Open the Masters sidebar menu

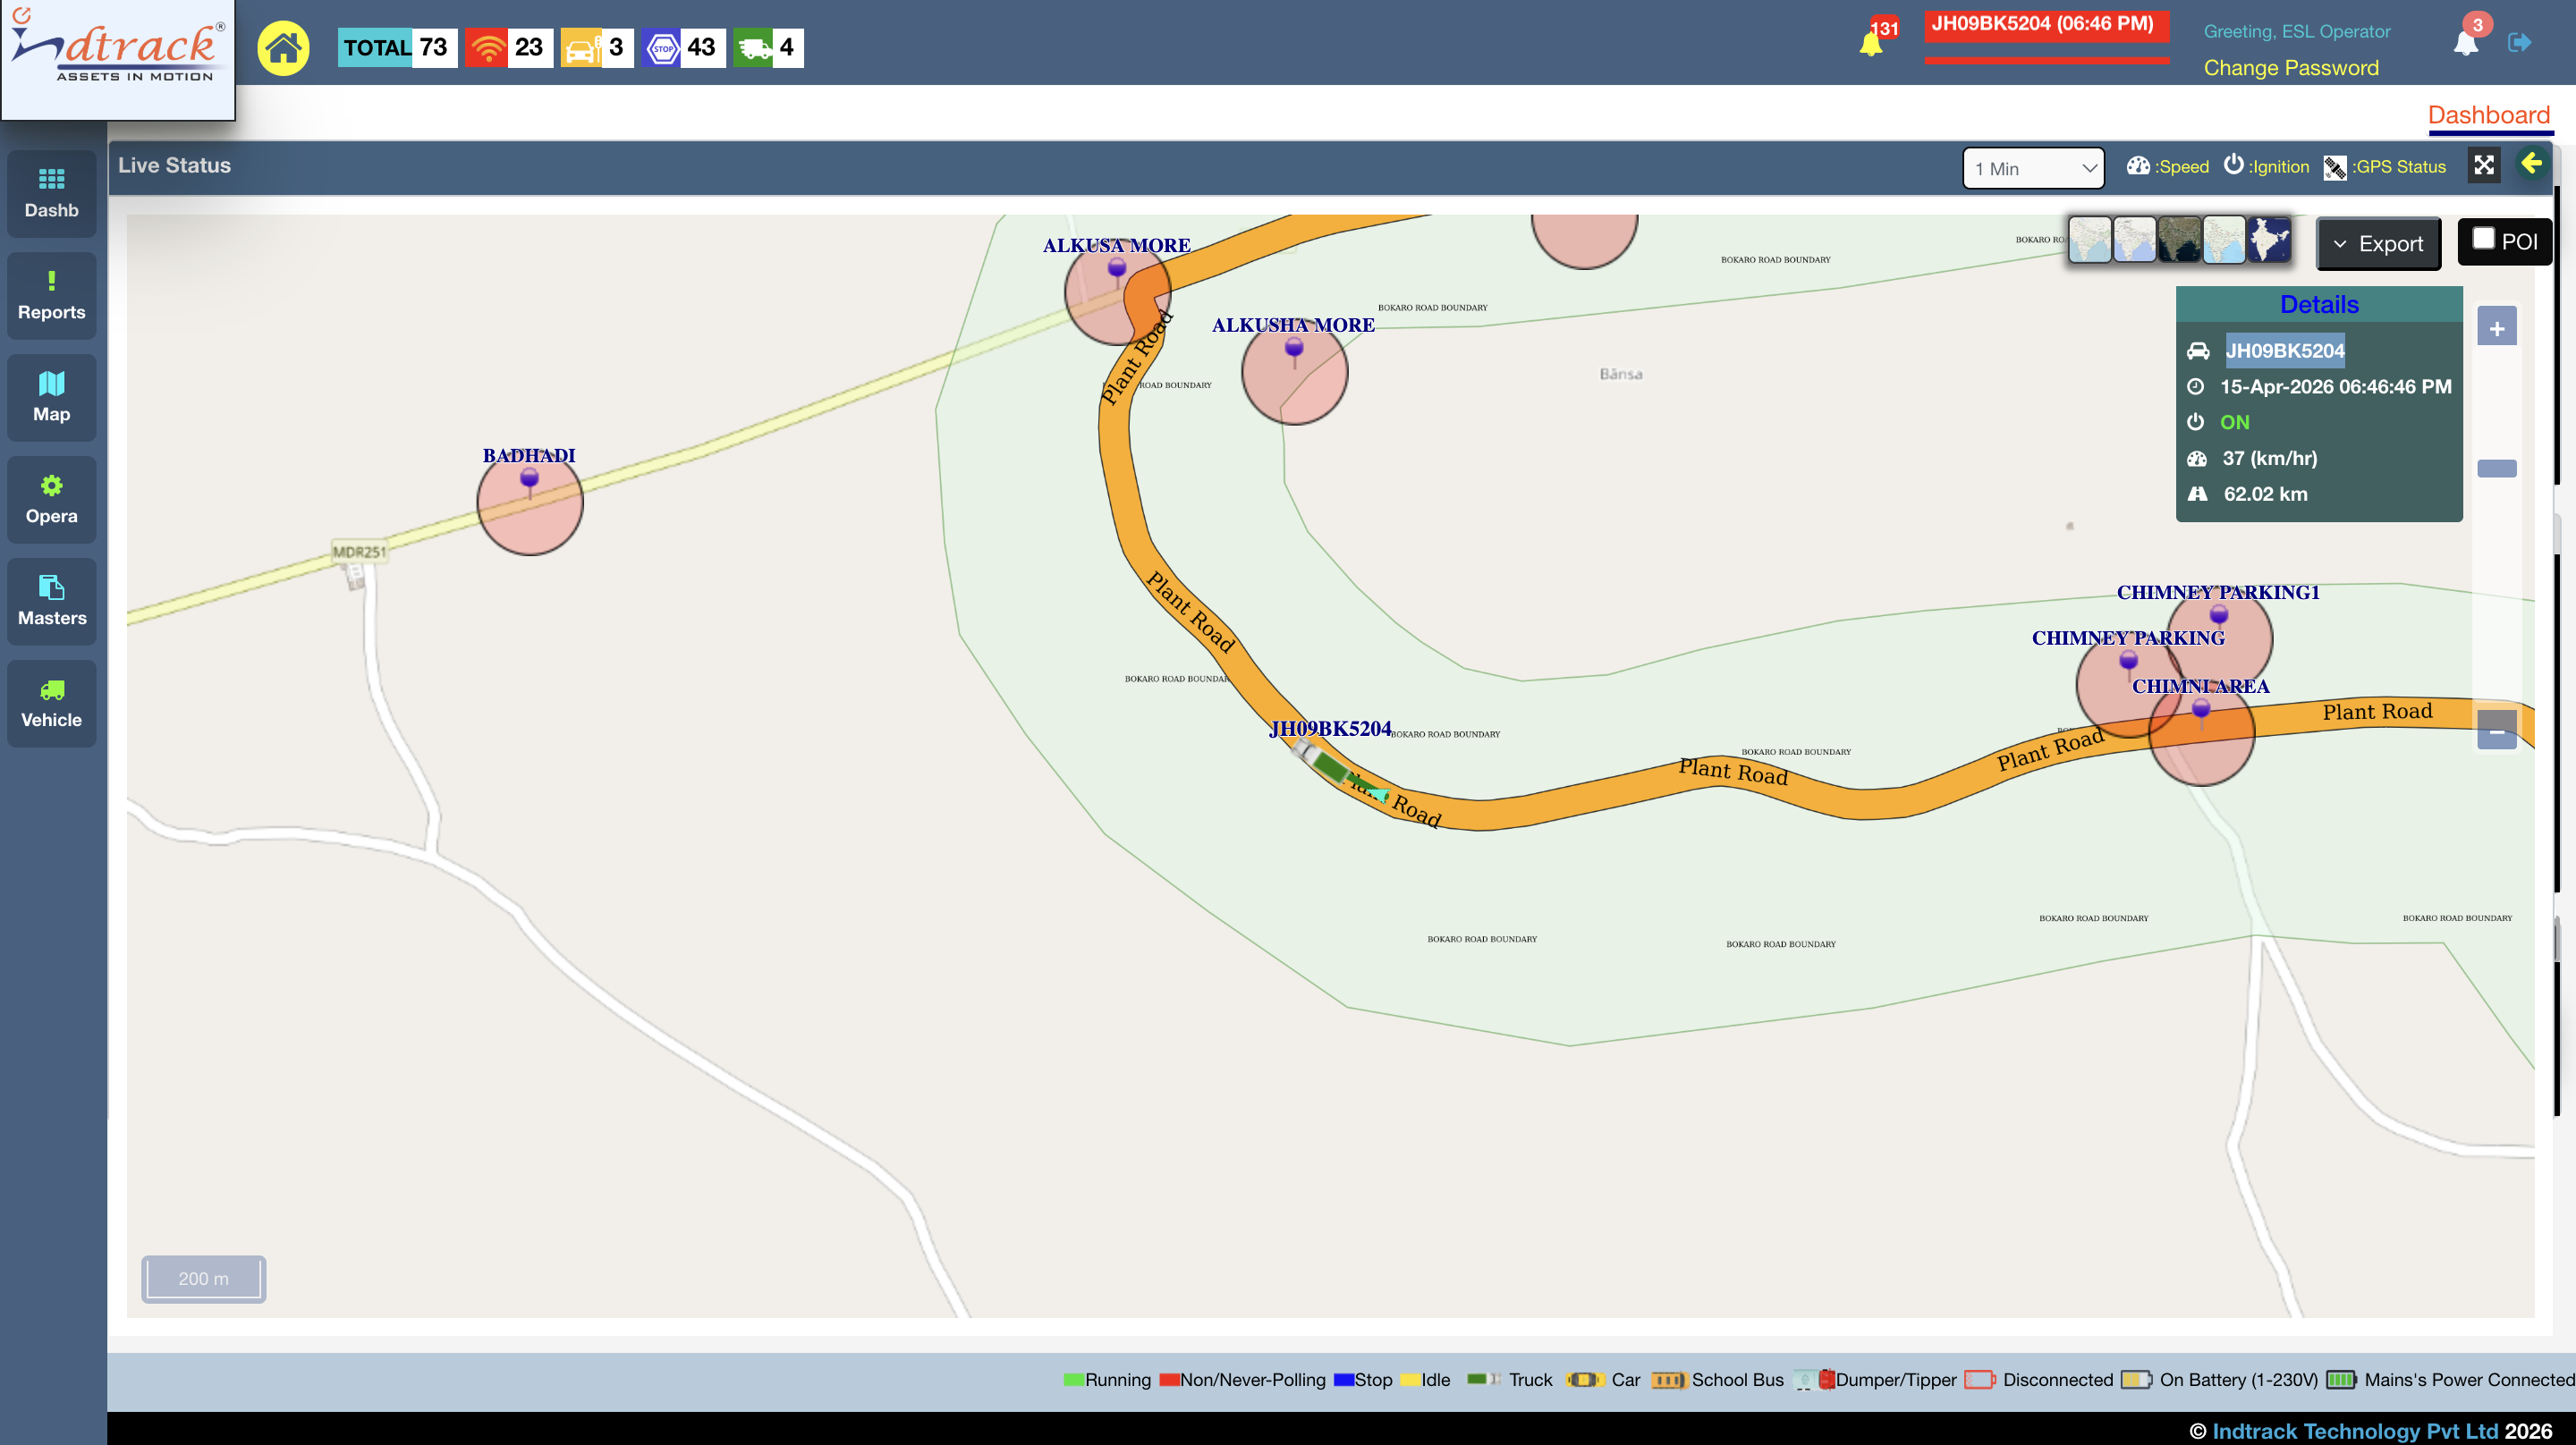click(x=52, y=601)
